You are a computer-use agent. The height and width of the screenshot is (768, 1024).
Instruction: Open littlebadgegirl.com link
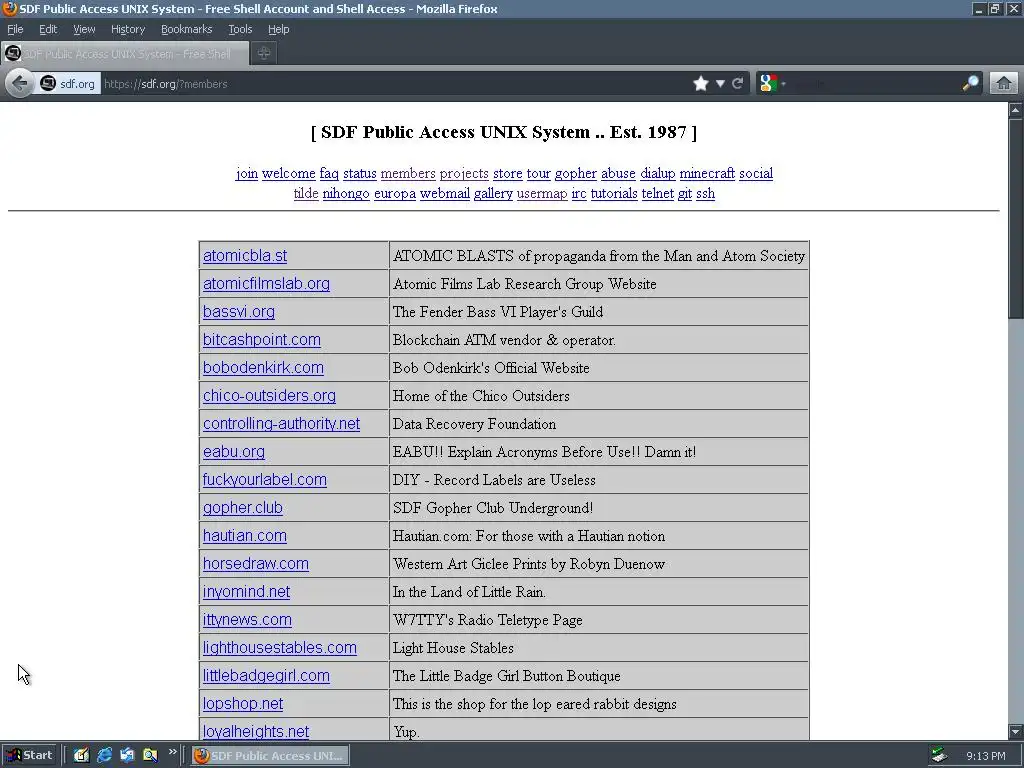(x=266, y=676)
